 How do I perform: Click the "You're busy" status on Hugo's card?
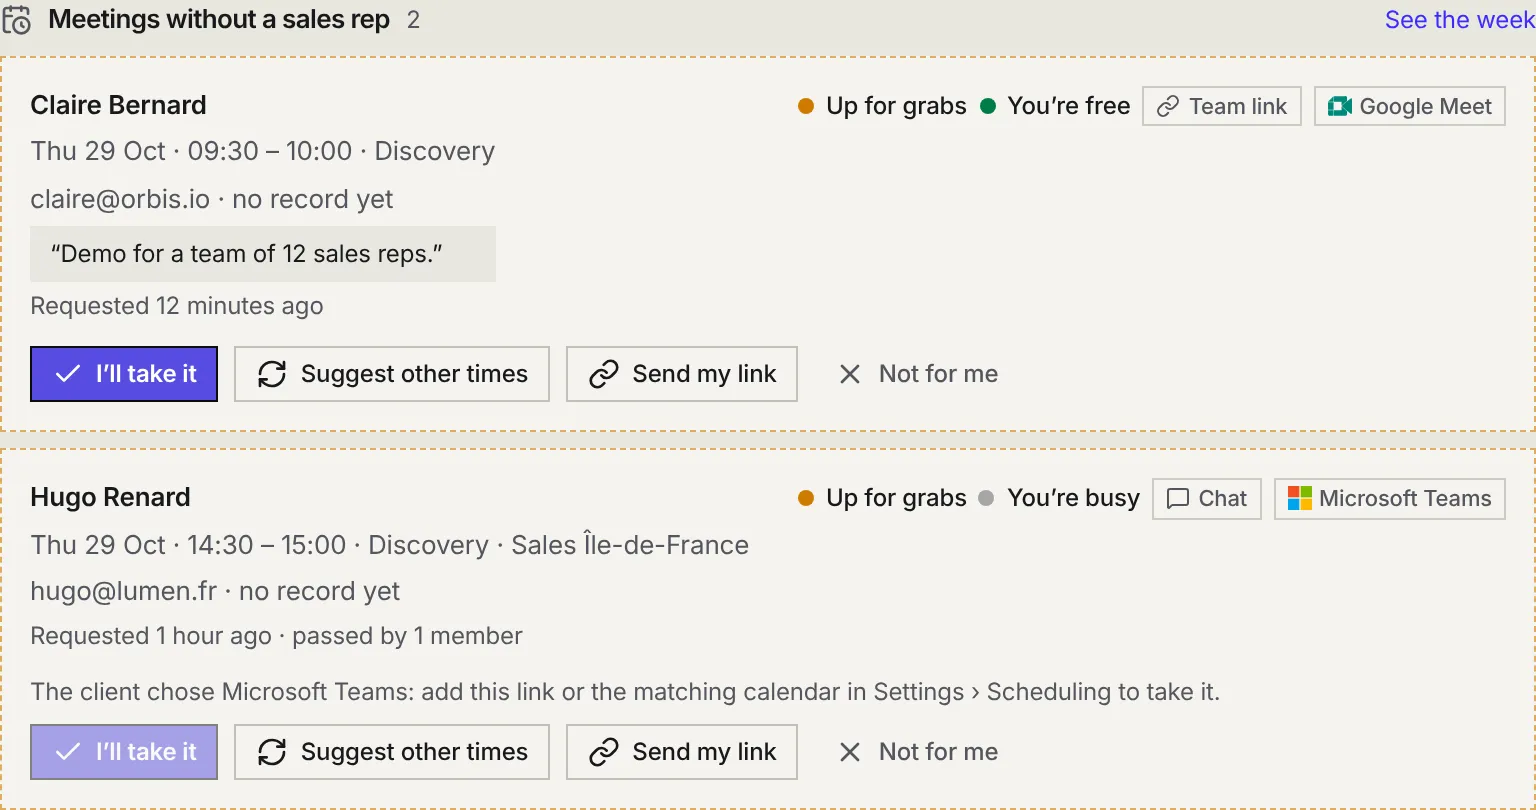[1059, 498]
